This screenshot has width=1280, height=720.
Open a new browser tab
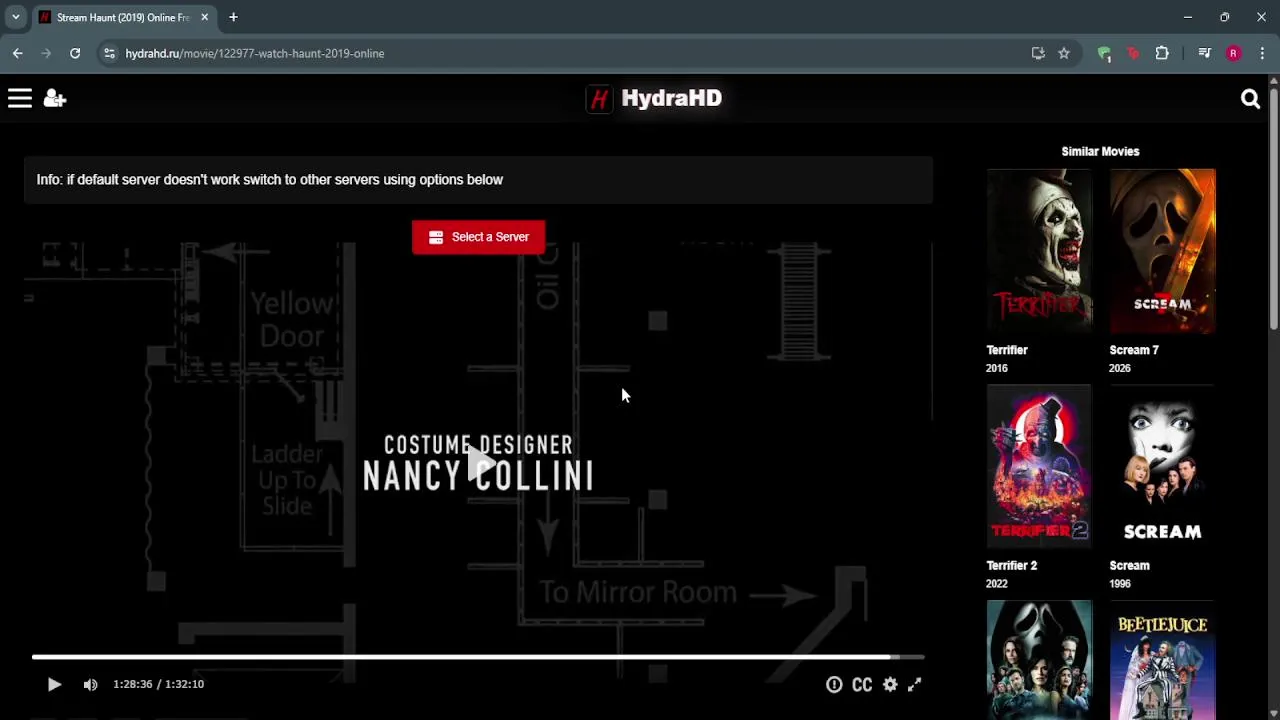233,17
